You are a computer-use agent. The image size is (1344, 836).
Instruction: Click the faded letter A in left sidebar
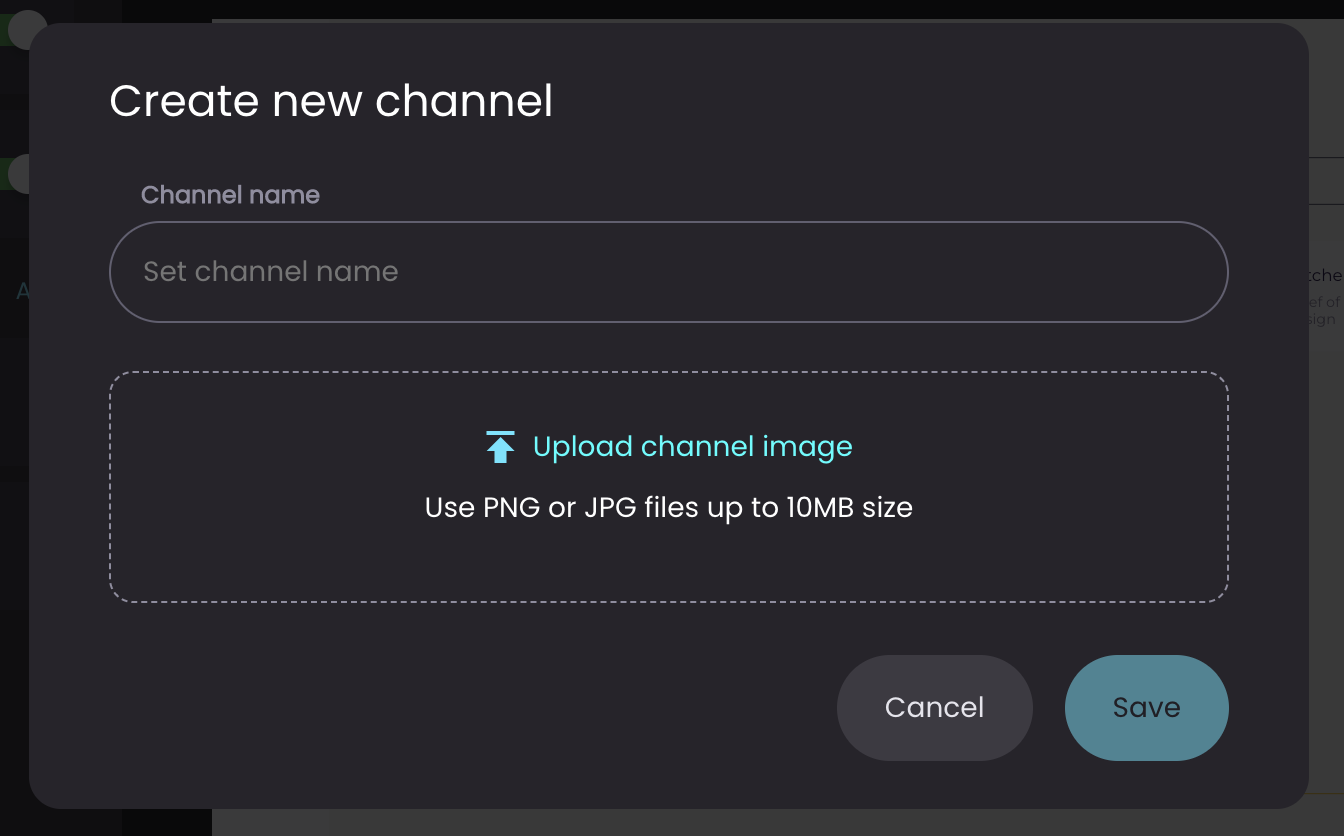point(23,292)
